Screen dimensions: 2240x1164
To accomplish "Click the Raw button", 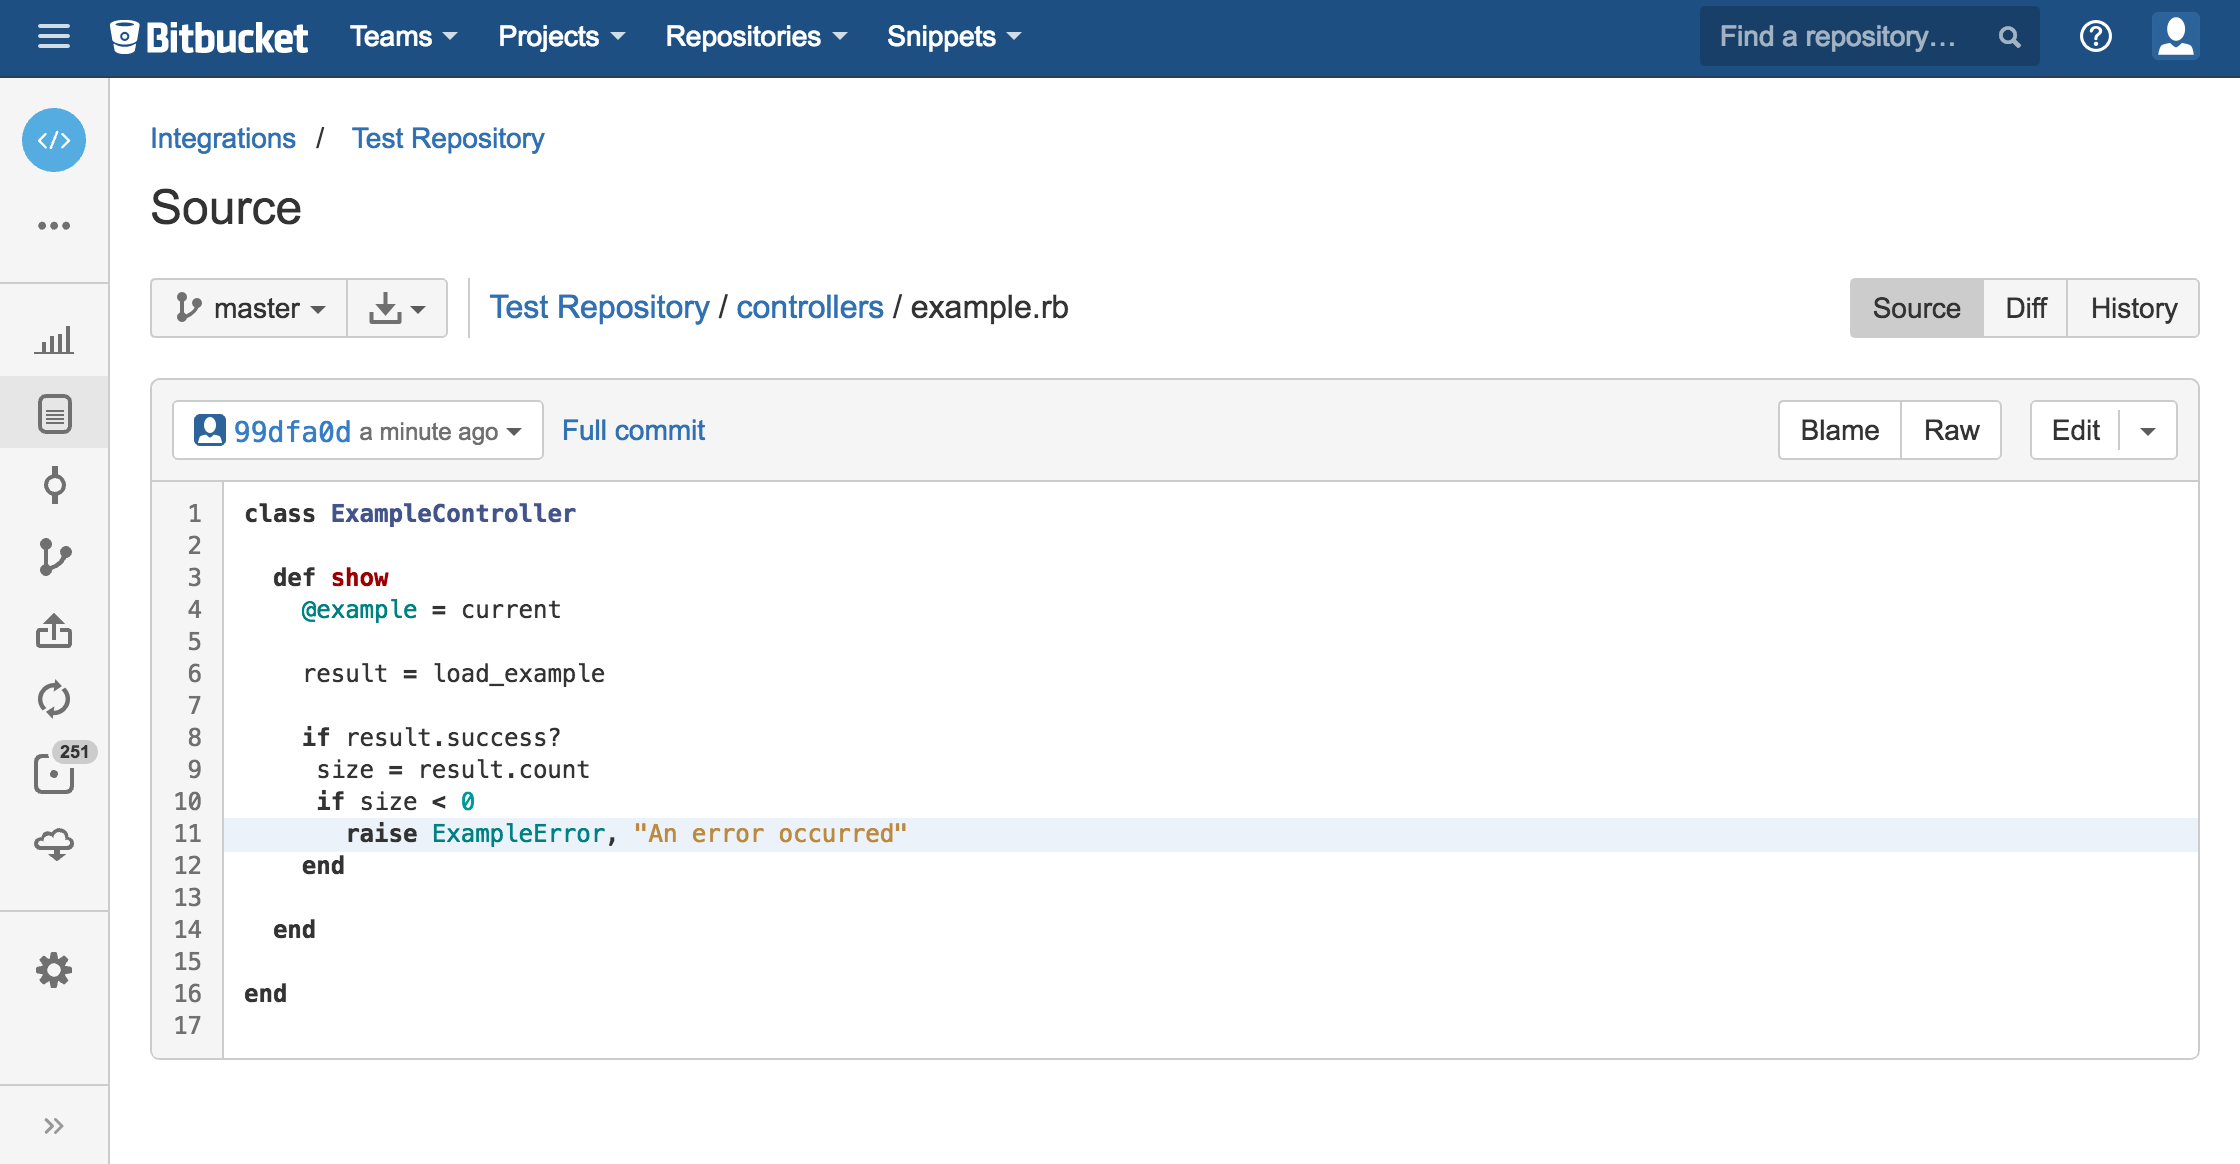I will coord(1951,429).
